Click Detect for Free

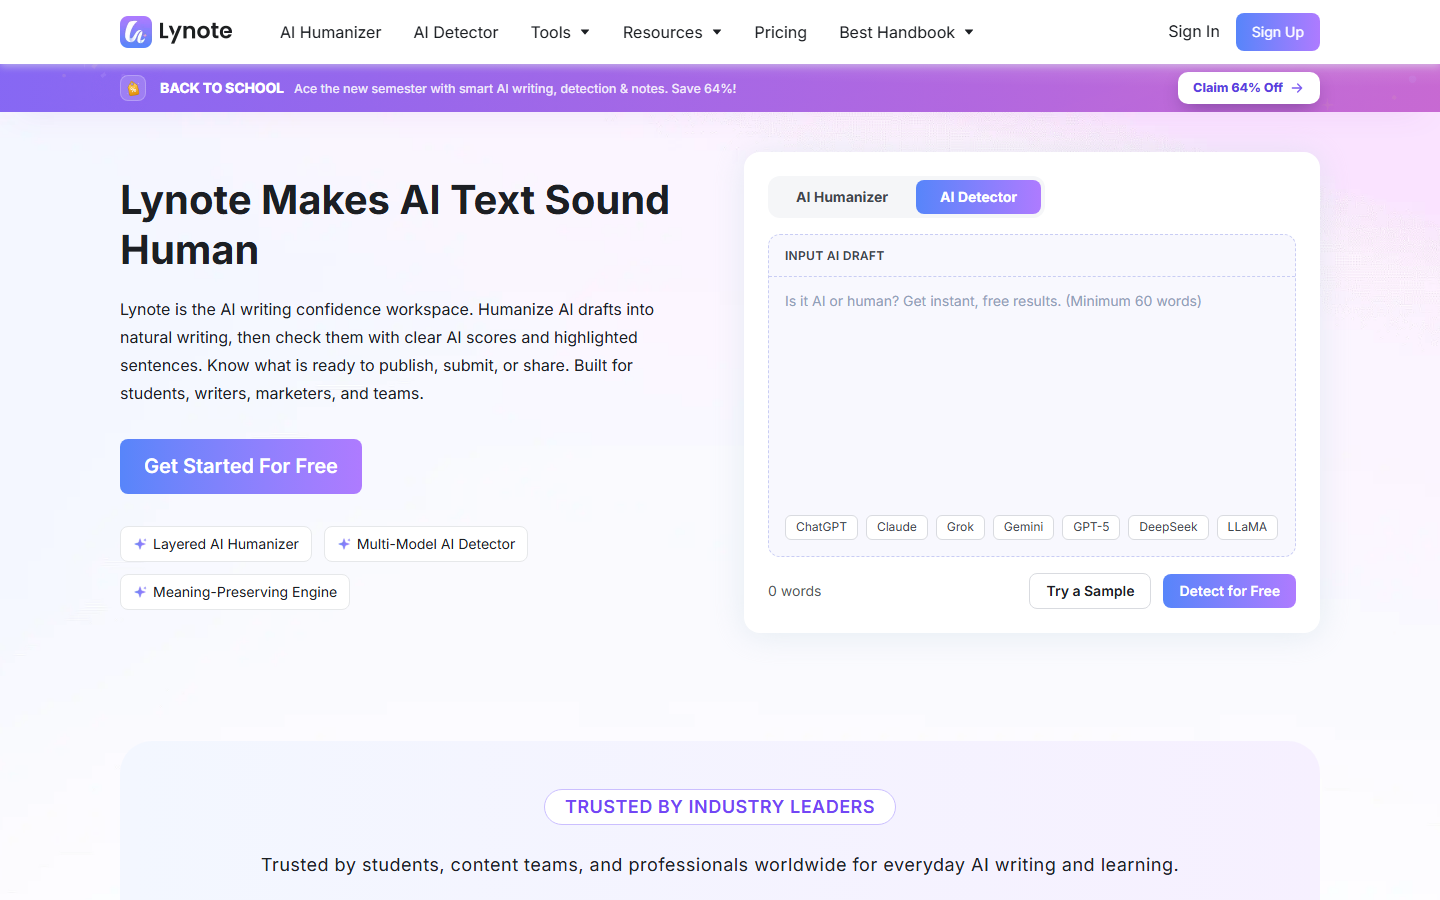[x=1229, y=591]
